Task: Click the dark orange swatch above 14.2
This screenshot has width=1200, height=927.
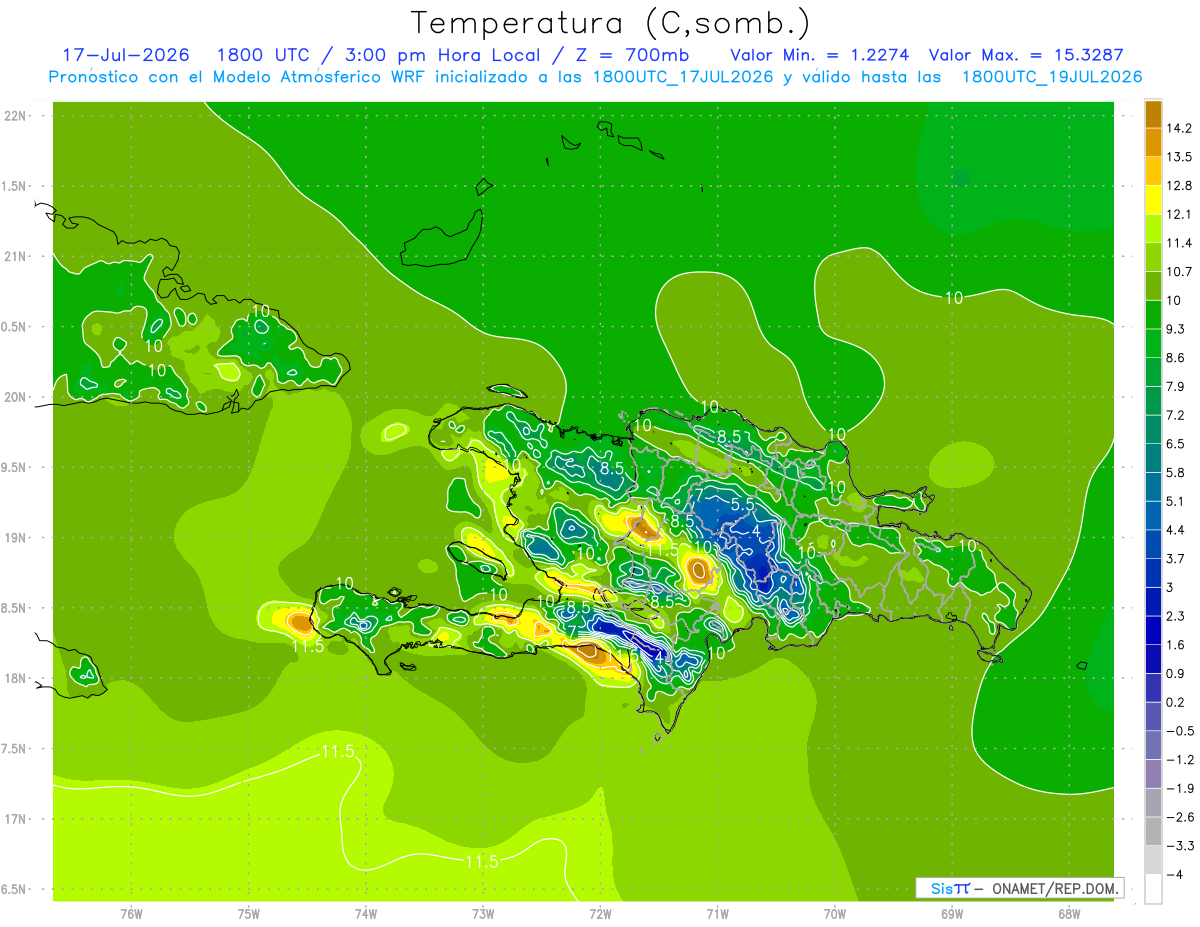Action: (1153, 114)
